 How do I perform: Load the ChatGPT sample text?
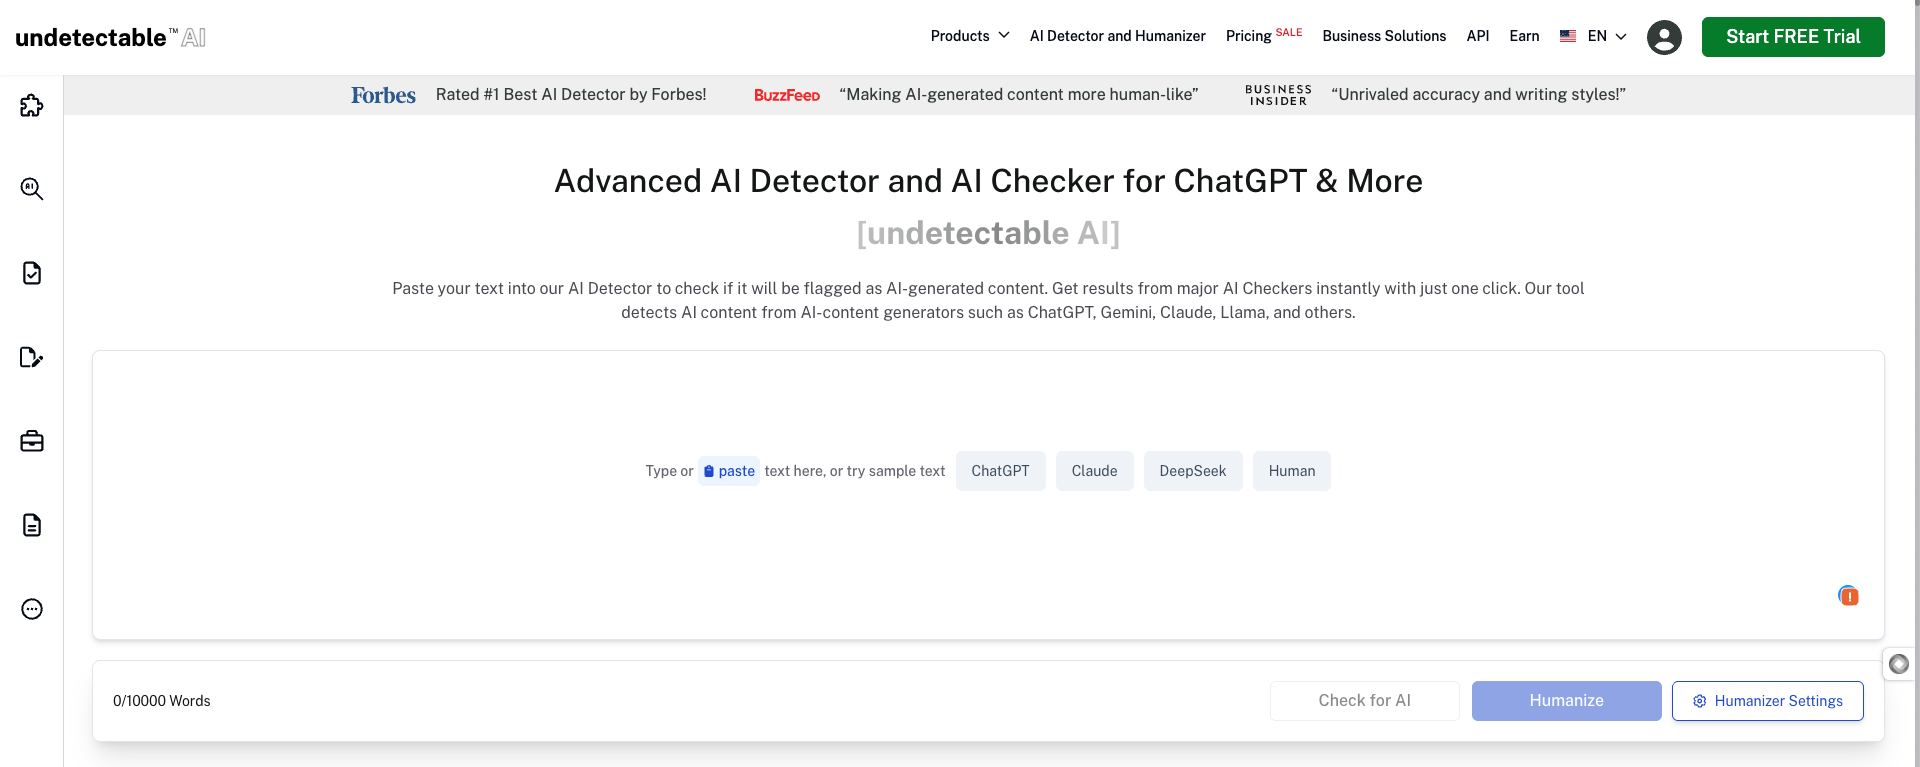click(x=1000, y=471)
